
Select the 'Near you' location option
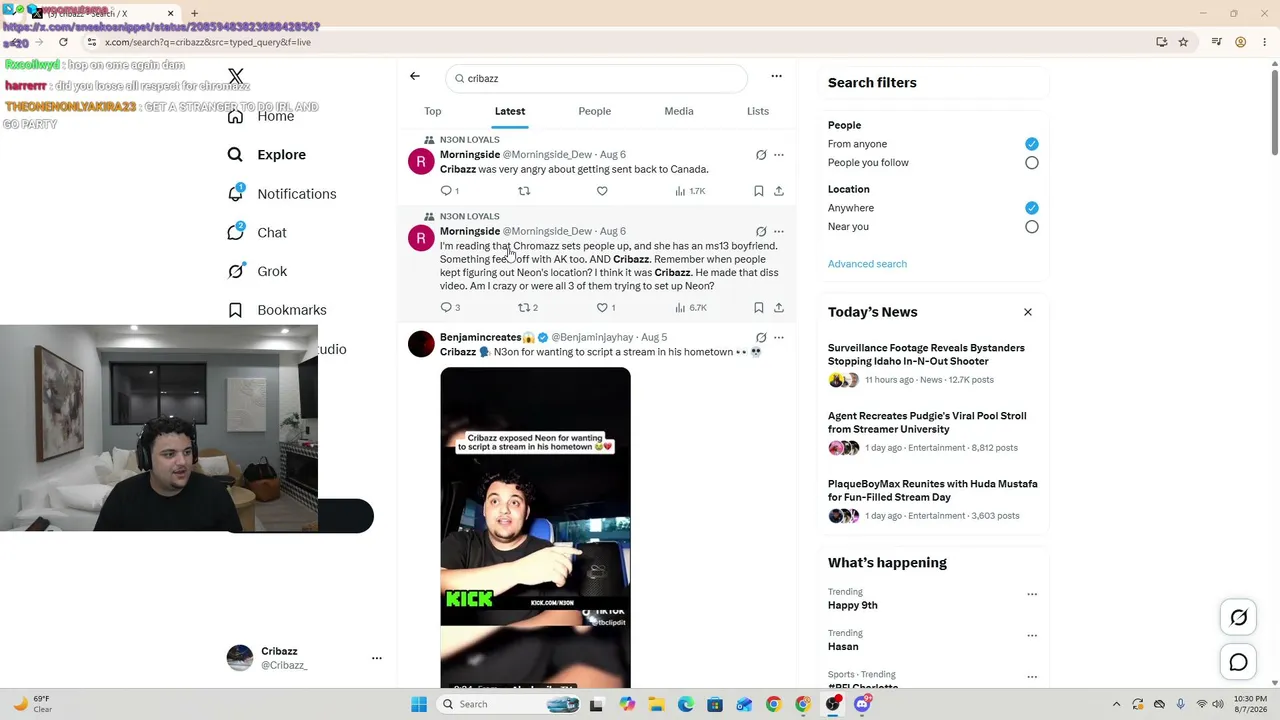tap(1032, 227)
